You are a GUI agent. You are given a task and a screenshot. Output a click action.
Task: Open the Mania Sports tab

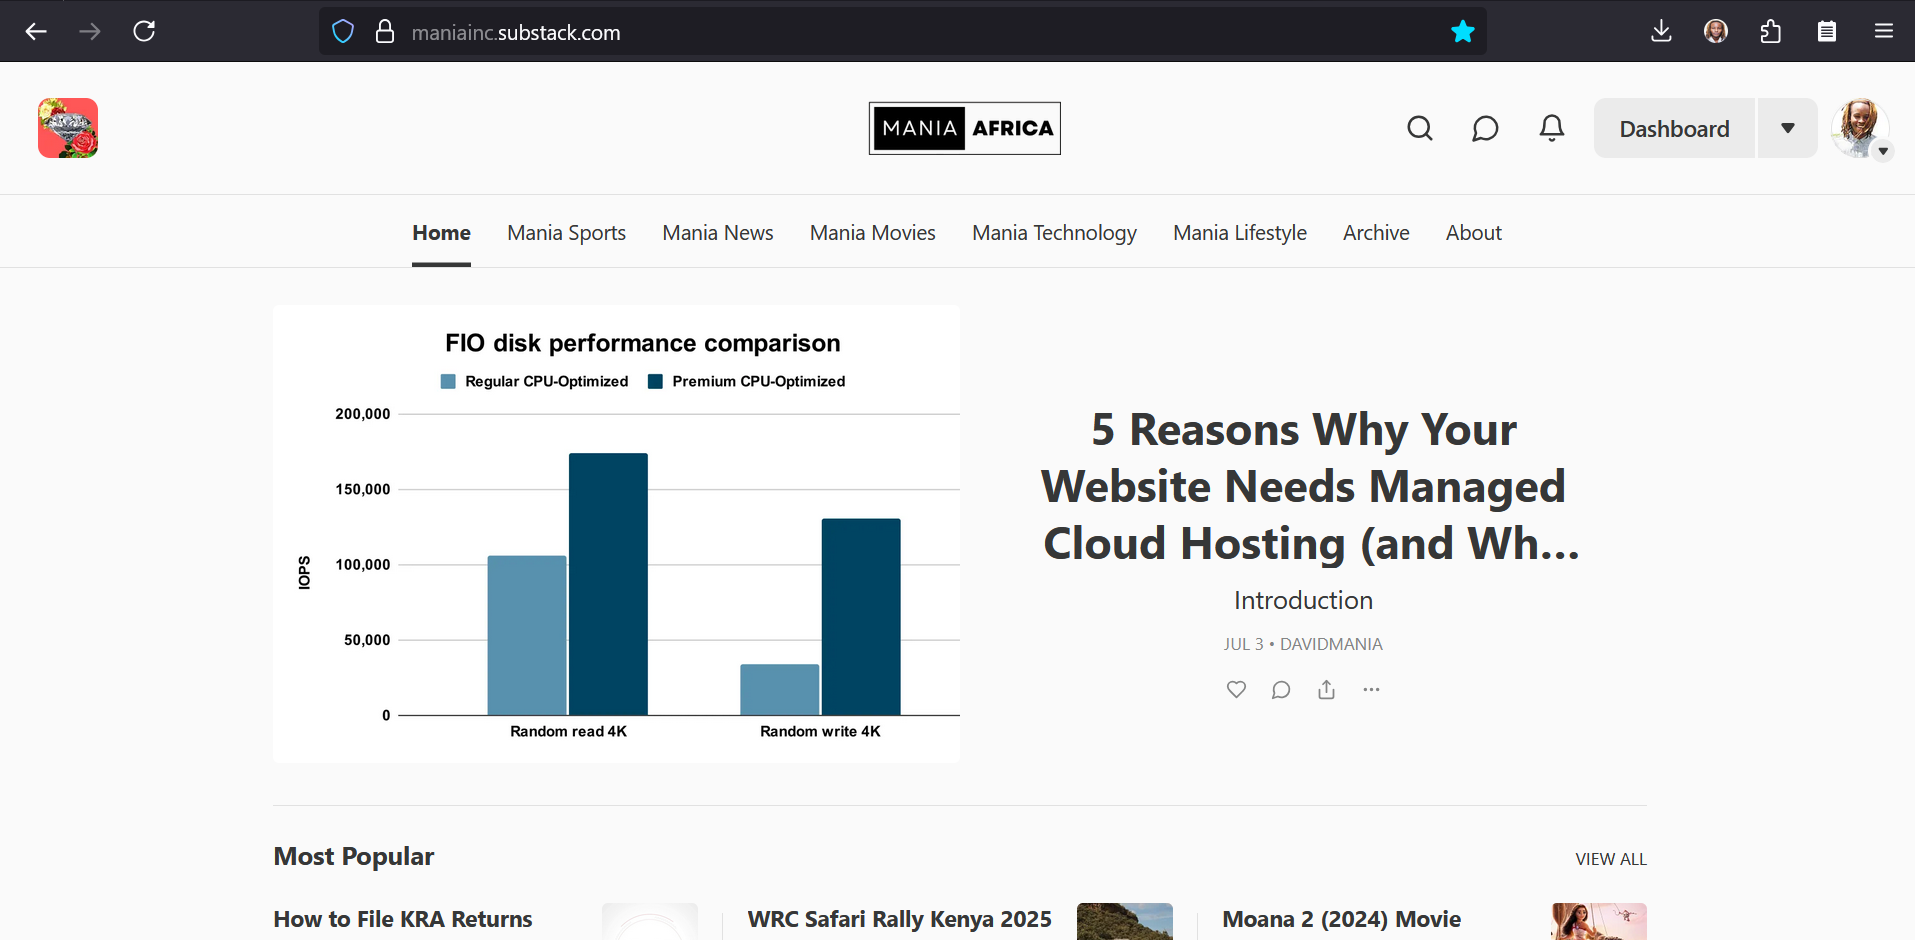tap(566, 233)
